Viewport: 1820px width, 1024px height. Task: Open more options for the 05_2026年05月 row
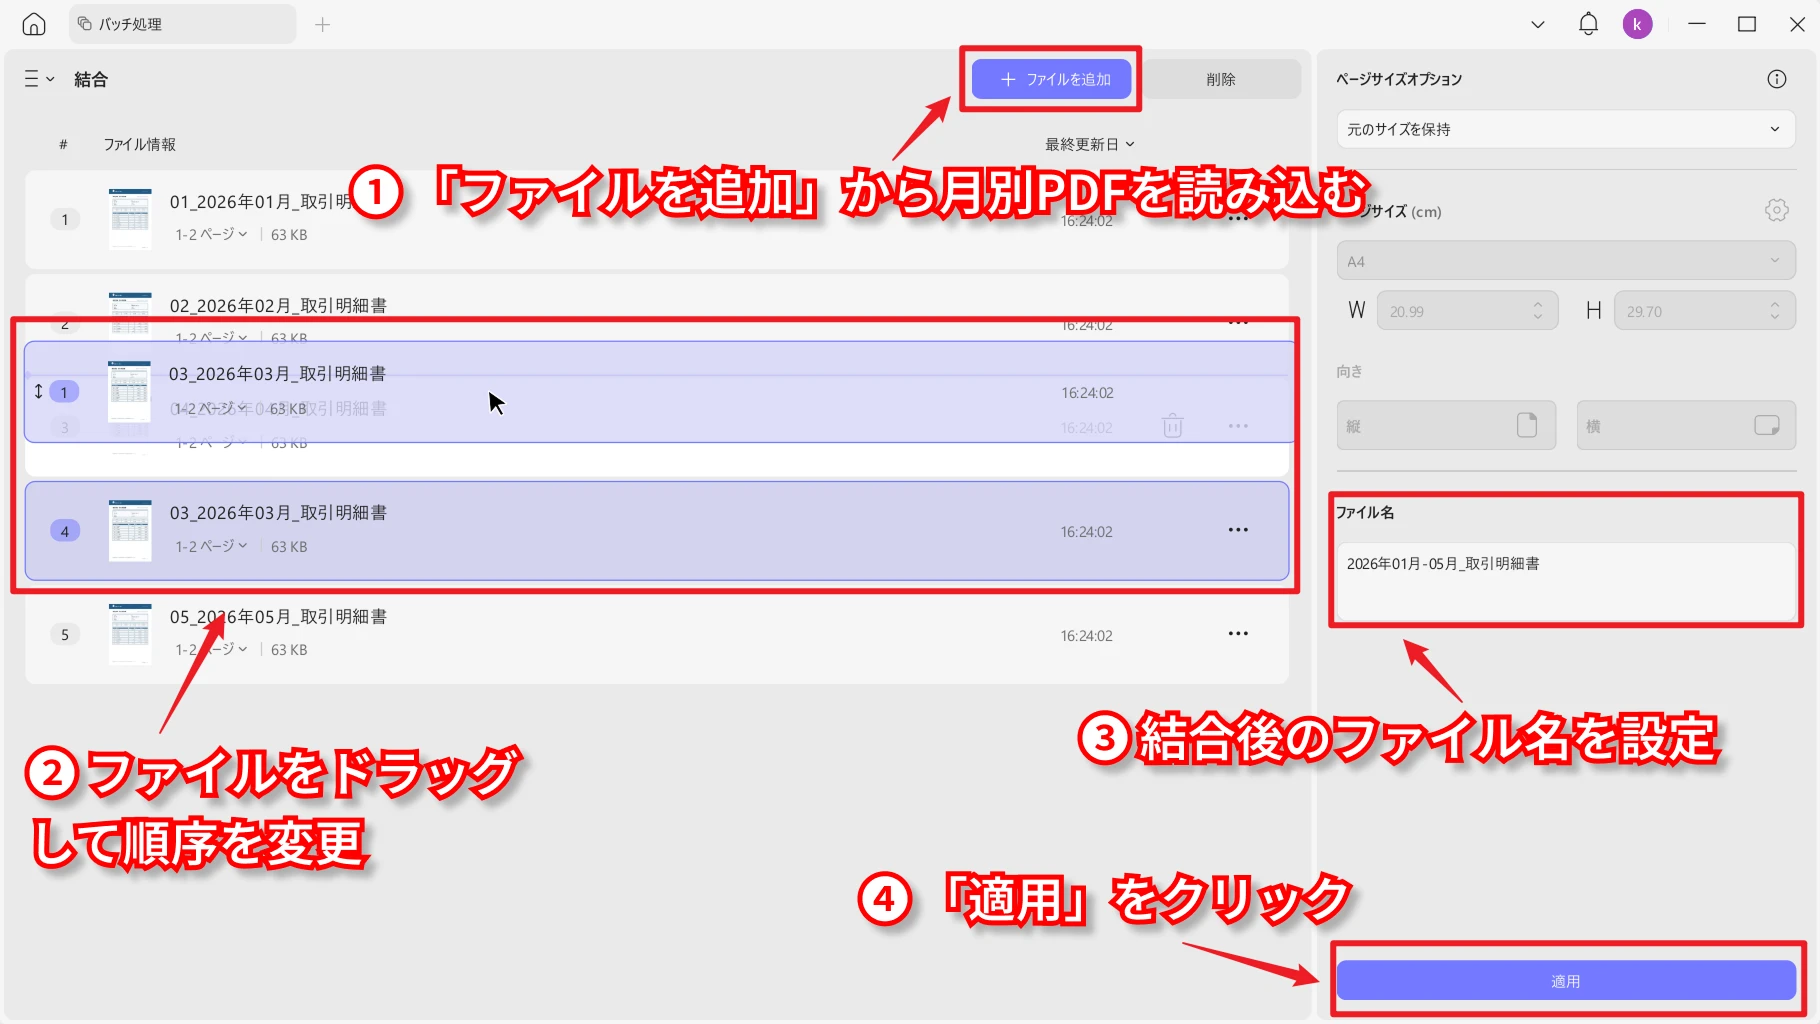tap(1238, 634)
